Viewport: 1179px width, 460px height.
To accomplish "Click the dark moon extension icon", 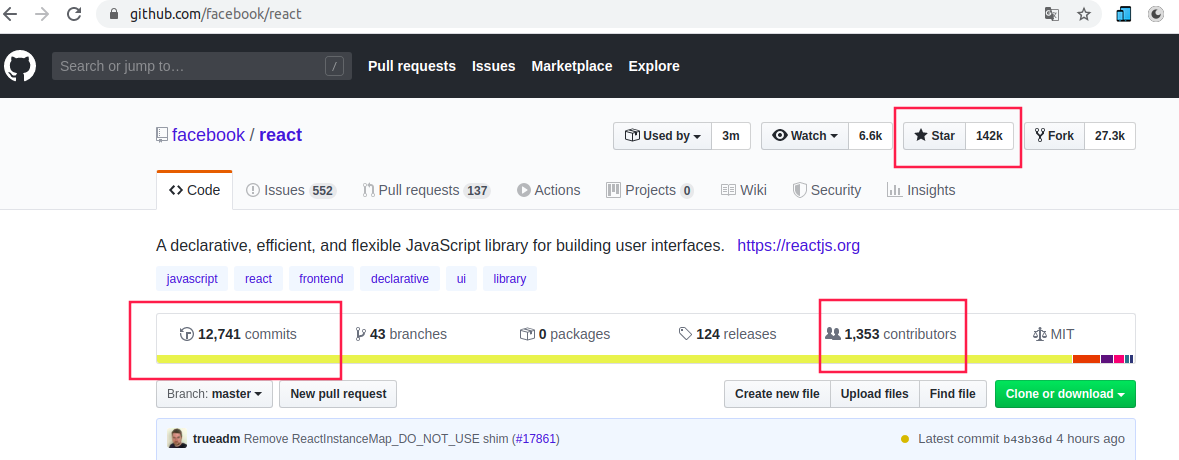I will click(x=1156, y=14).
